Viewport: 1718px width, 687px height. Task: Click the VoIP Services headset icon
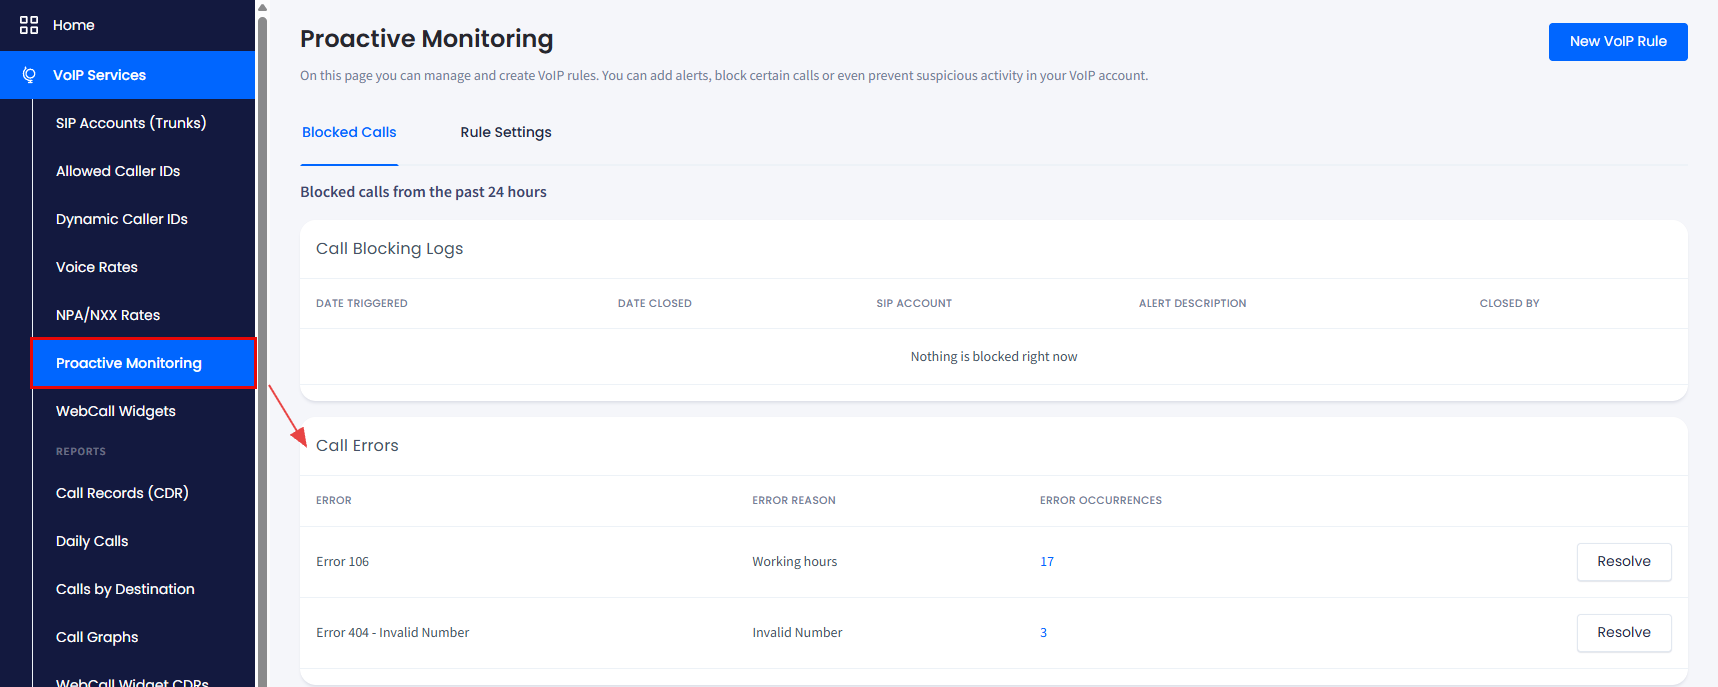coord(29,75)
